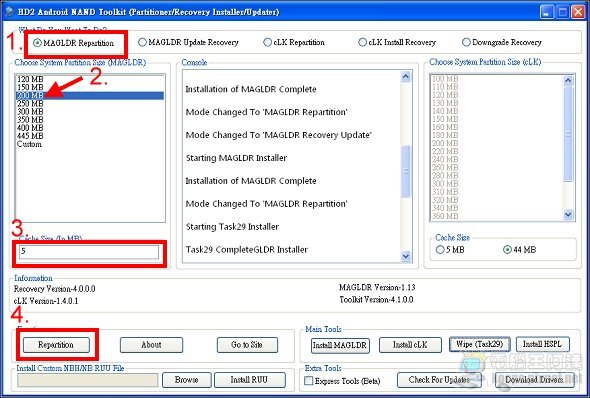Open the About dialog button
The width and height of the screenshot is (590, 398).
[151, 345]
